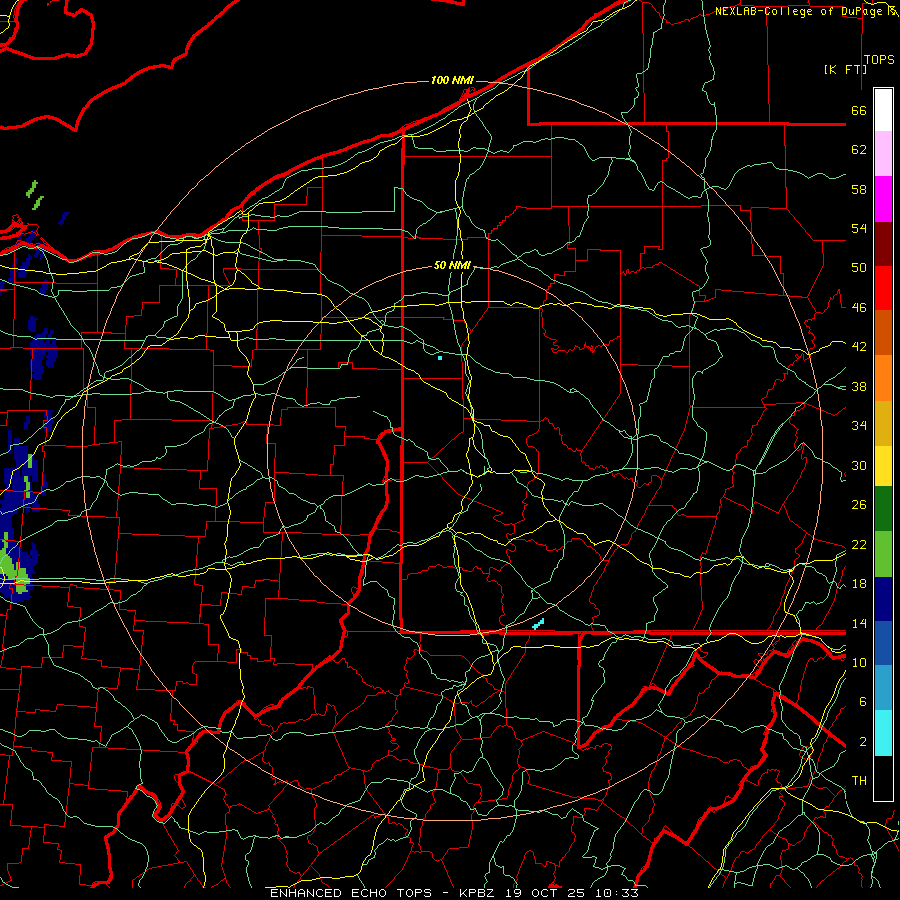The width and height of the screenshot is (900, 900).
Task: Click the orange 42 kft color band
Action: pos(883,378)
